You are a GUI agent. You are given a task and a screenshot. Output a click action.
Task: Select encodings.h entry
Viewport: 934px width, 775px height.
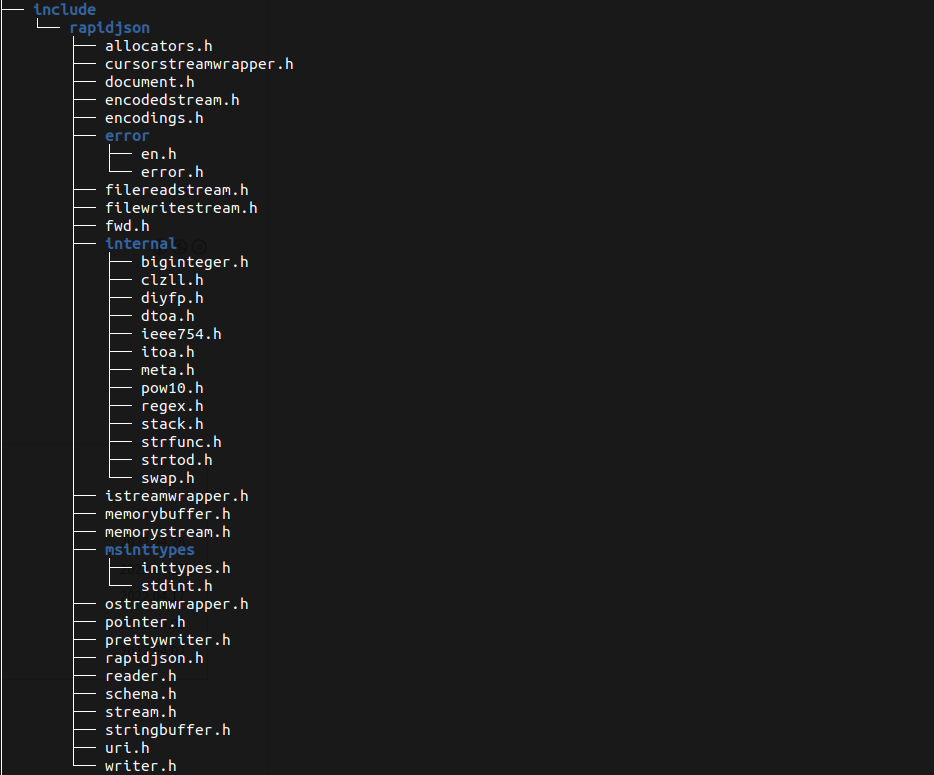[154, 118]
